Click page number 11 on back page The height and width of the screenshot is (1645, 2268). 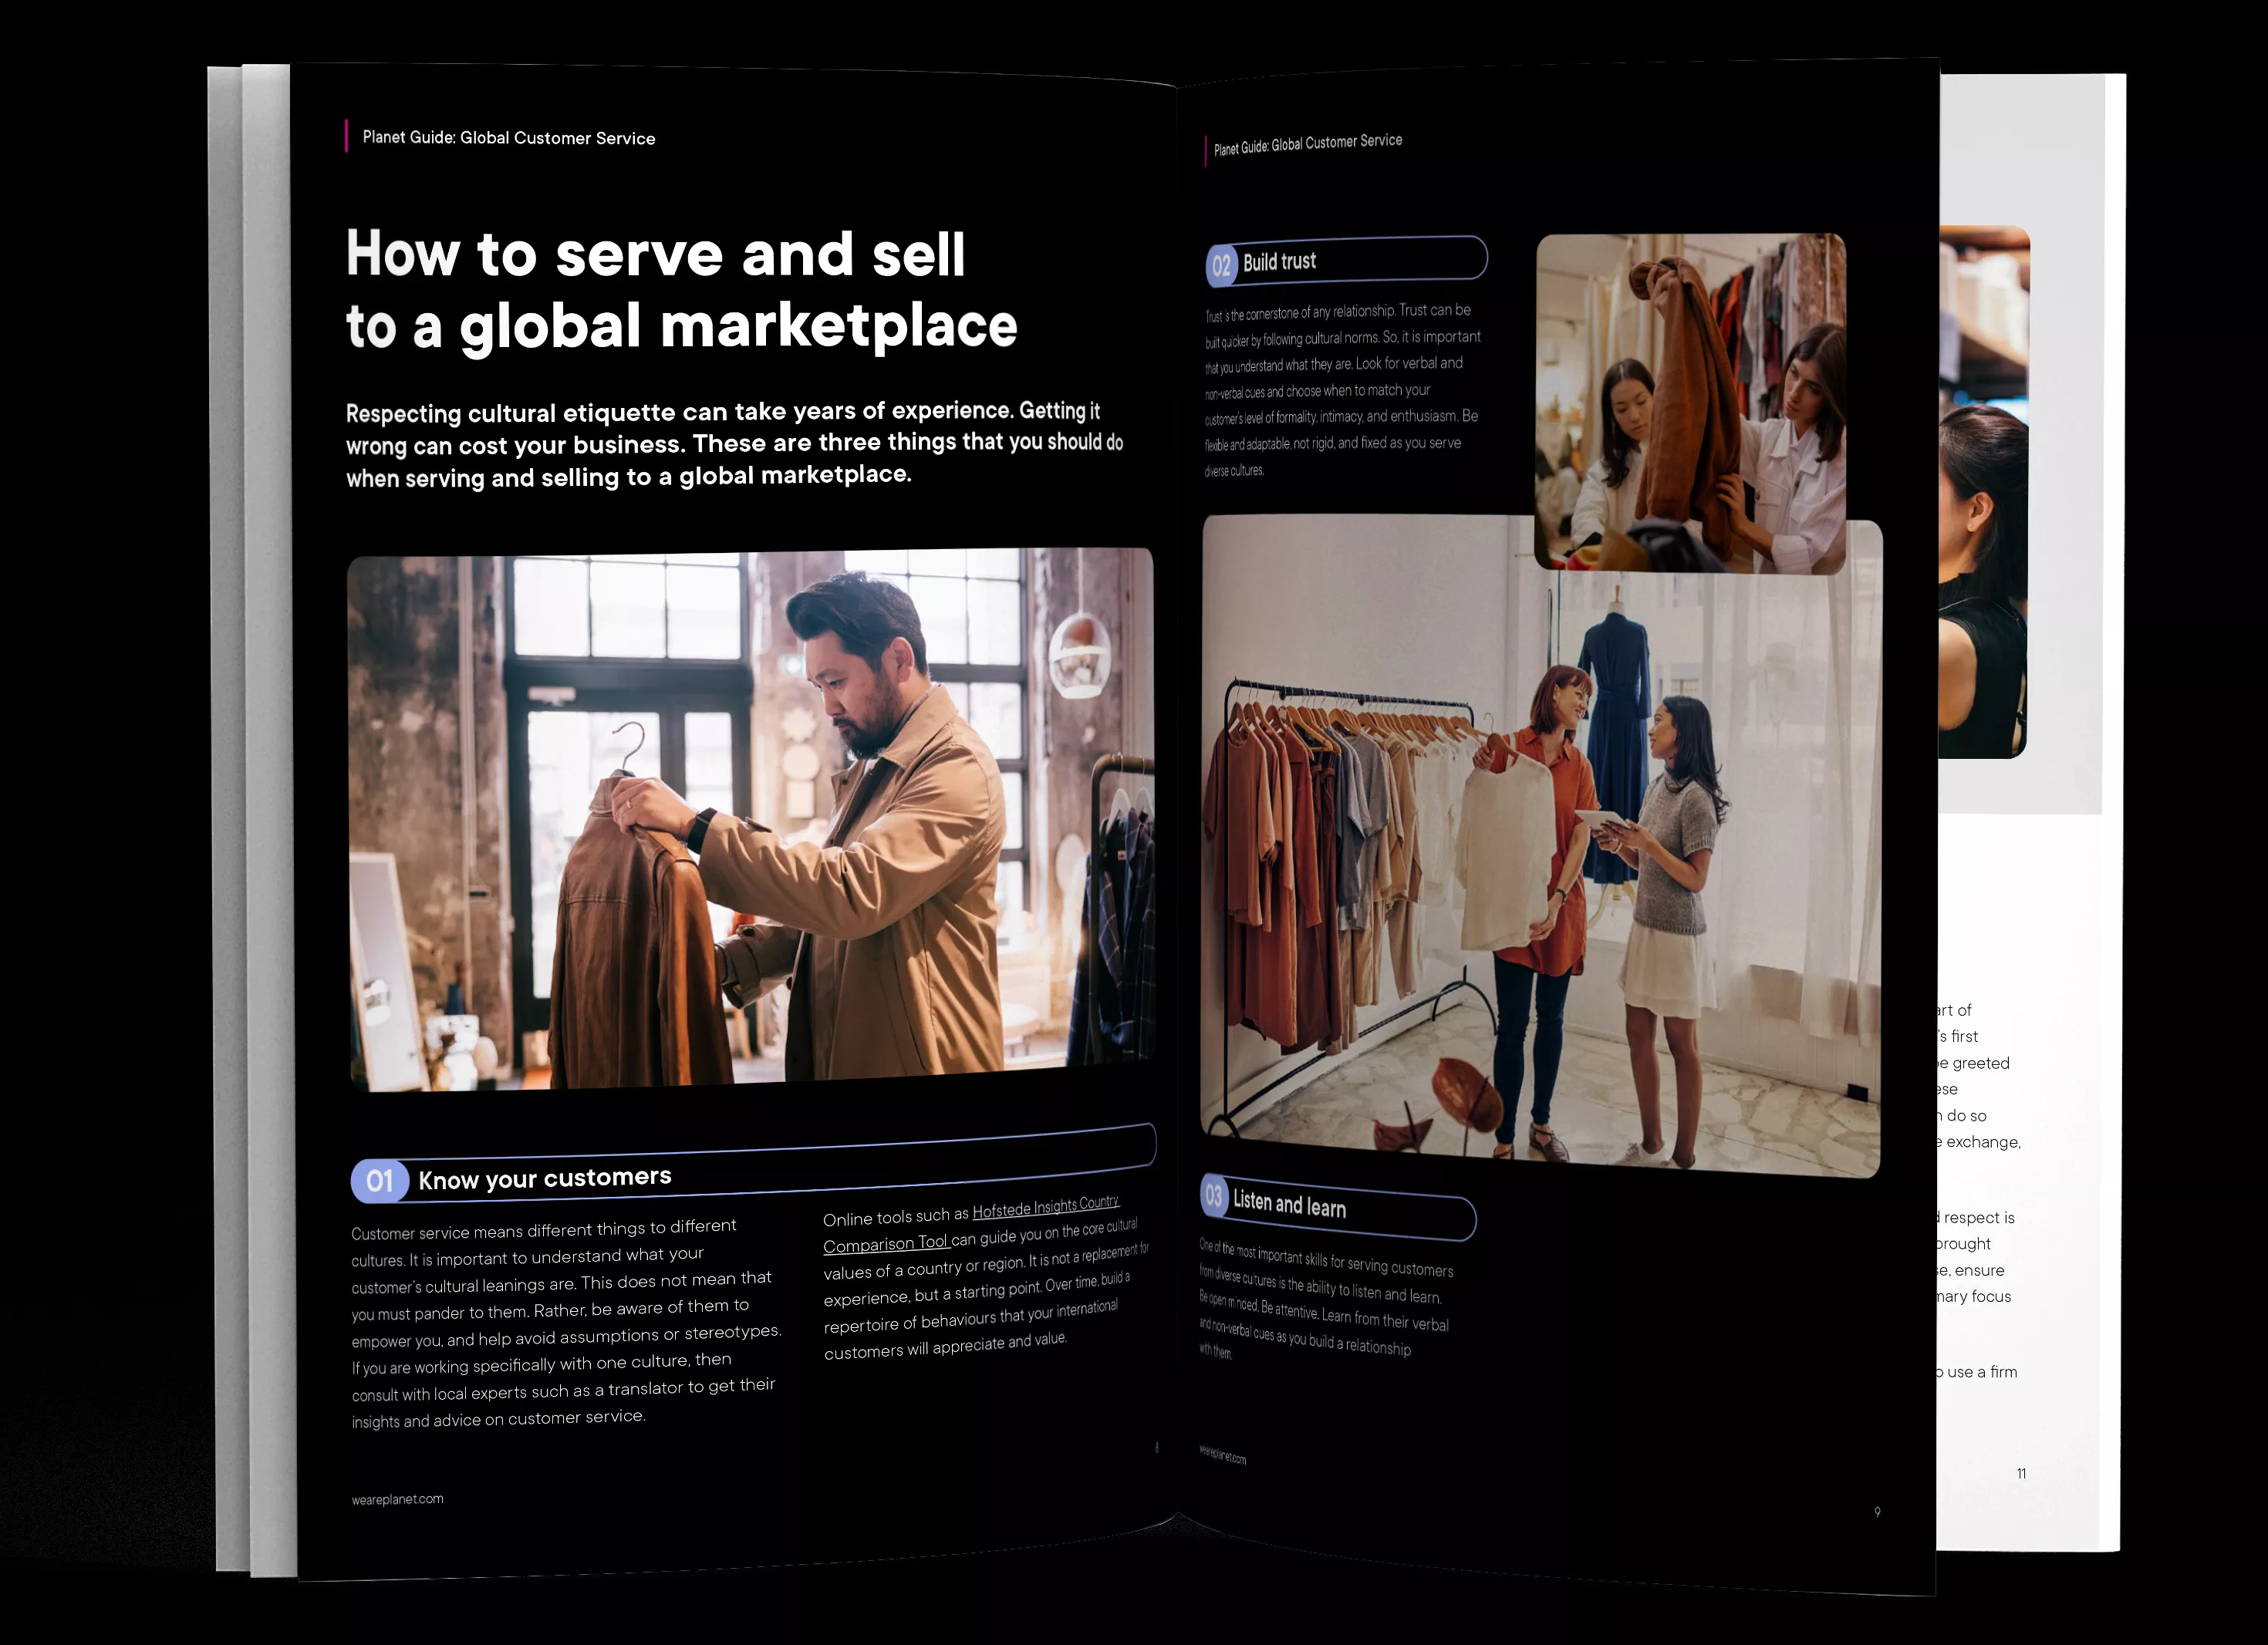tap(2021, 1474)
